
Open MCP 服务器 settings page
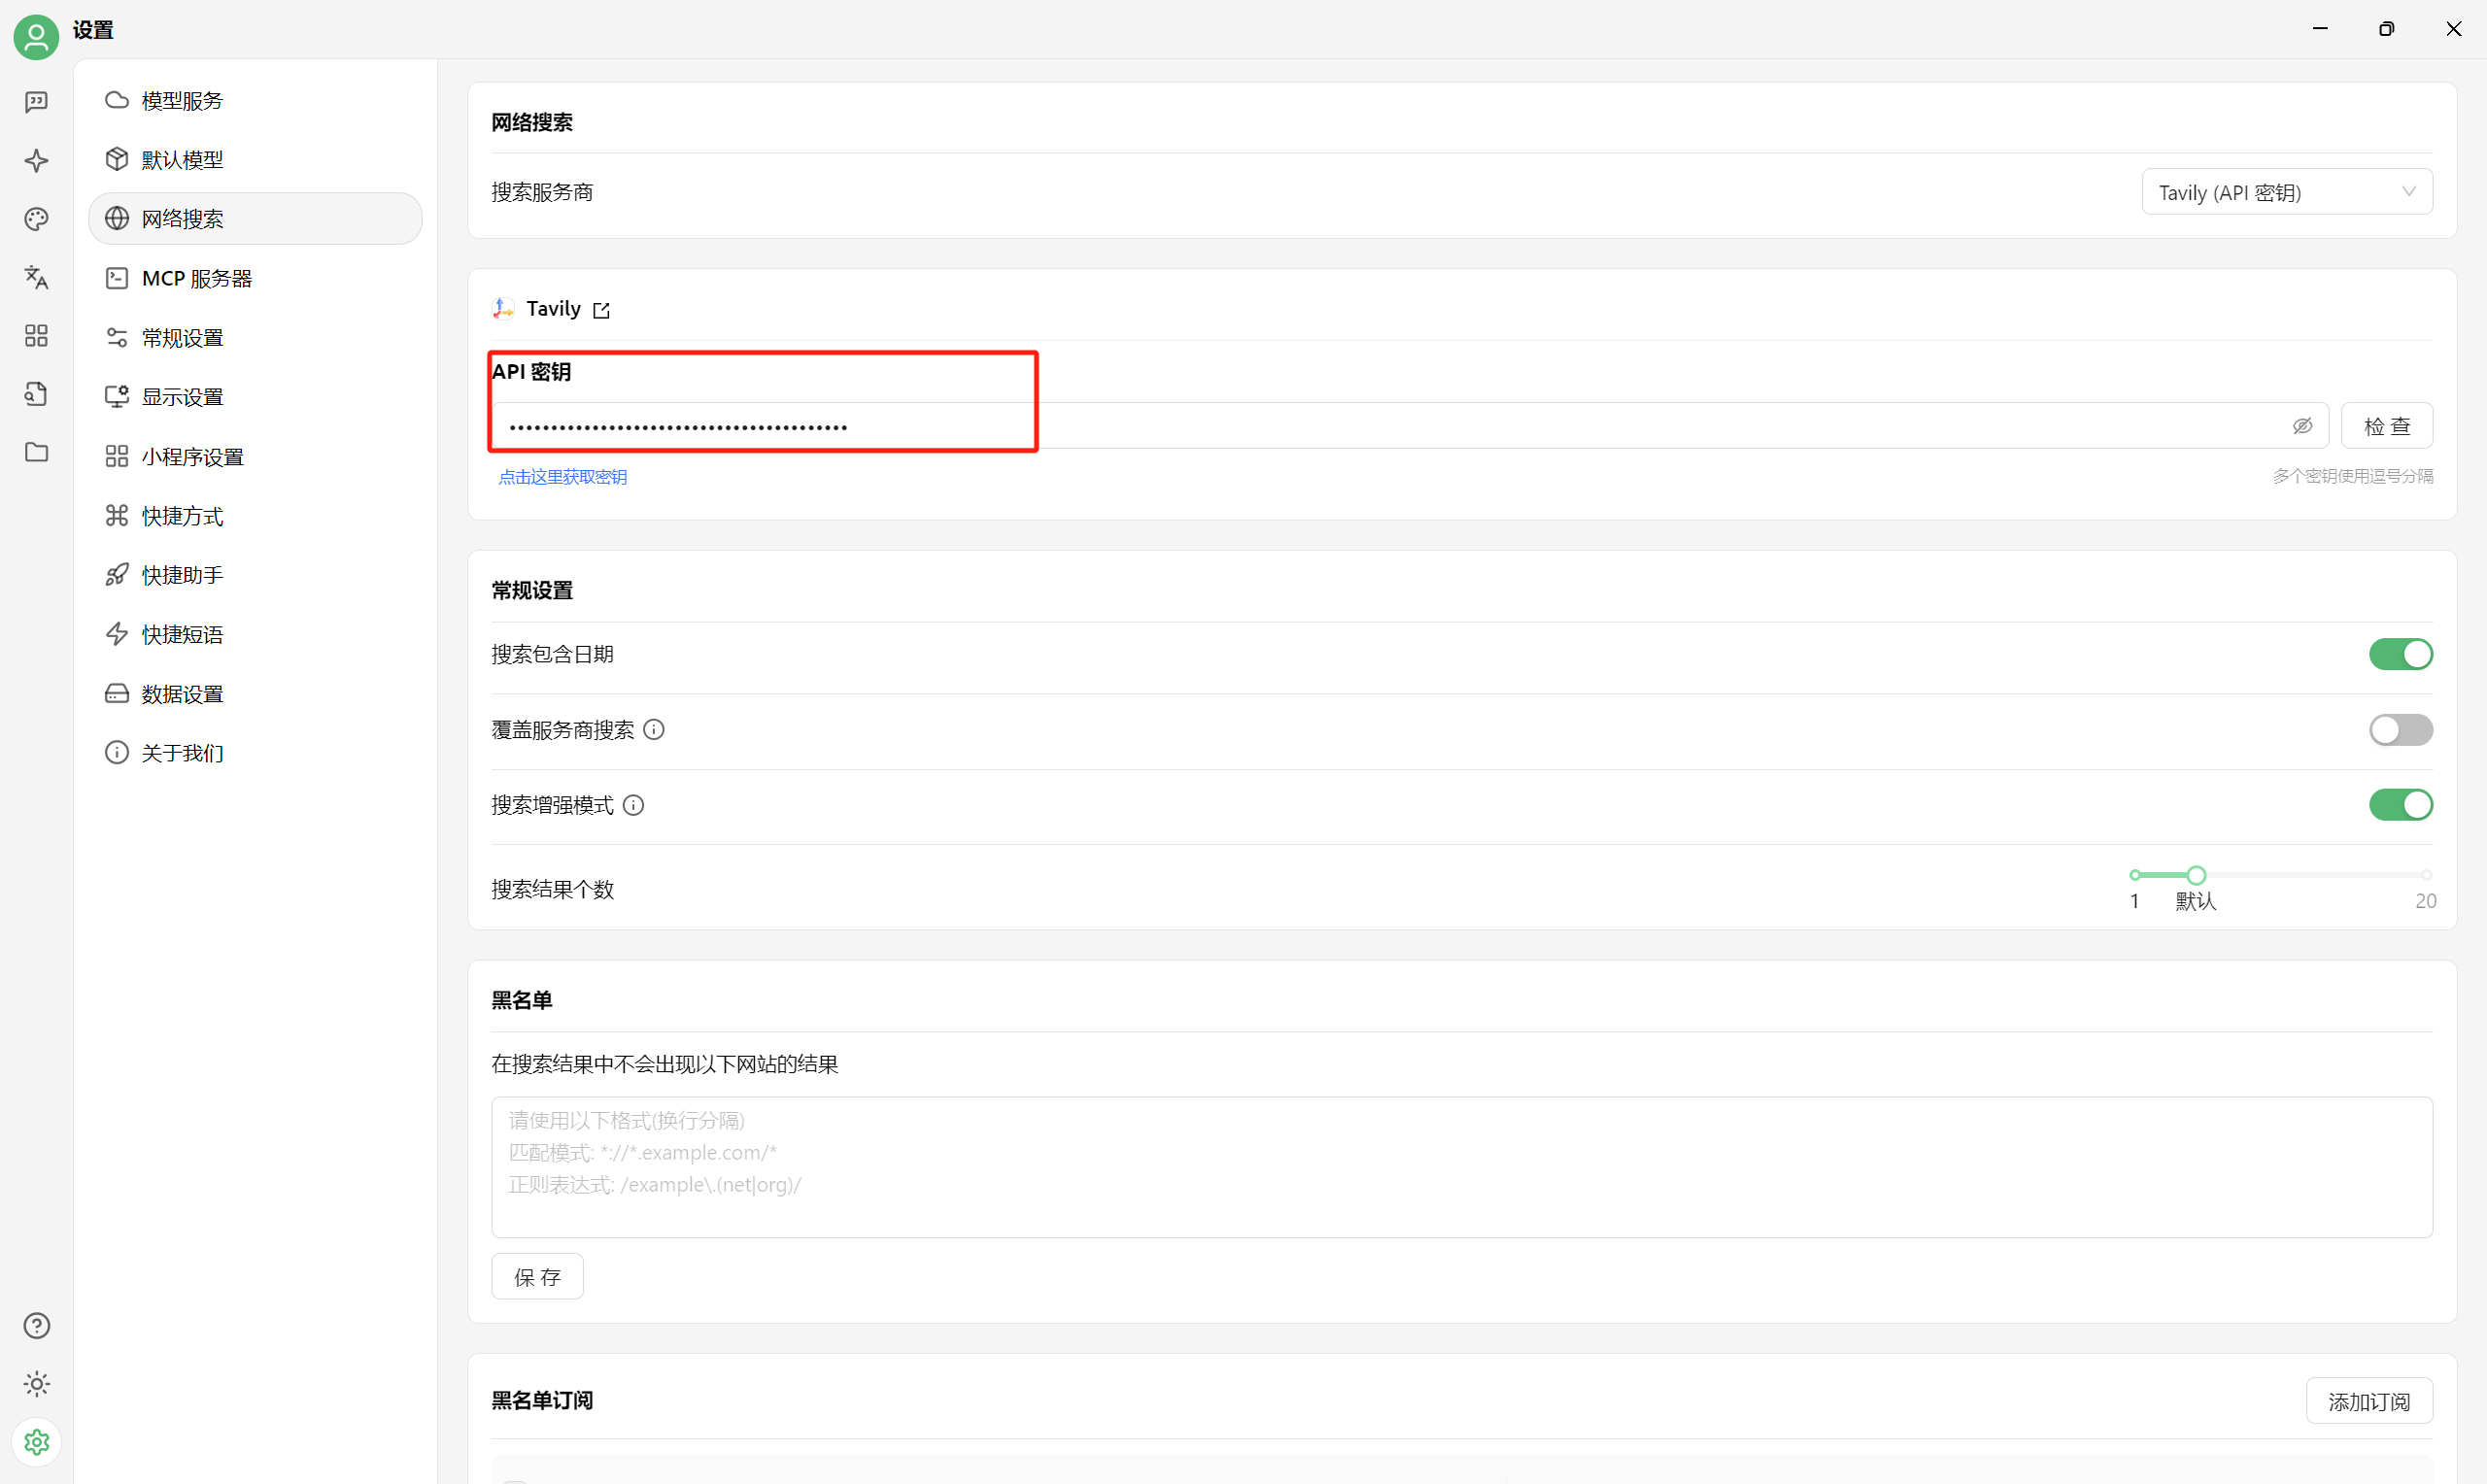click(x=196, y=279)
